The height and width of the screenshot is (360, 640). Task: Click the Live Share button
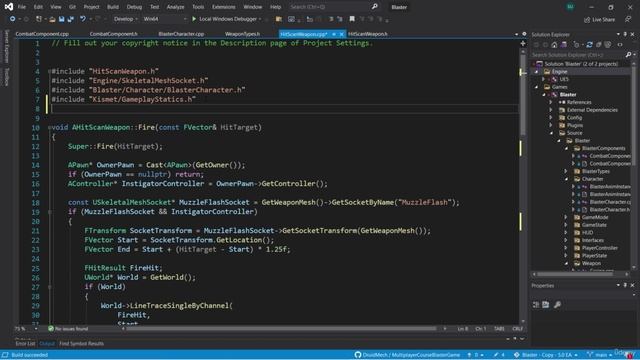click(600, 20)
